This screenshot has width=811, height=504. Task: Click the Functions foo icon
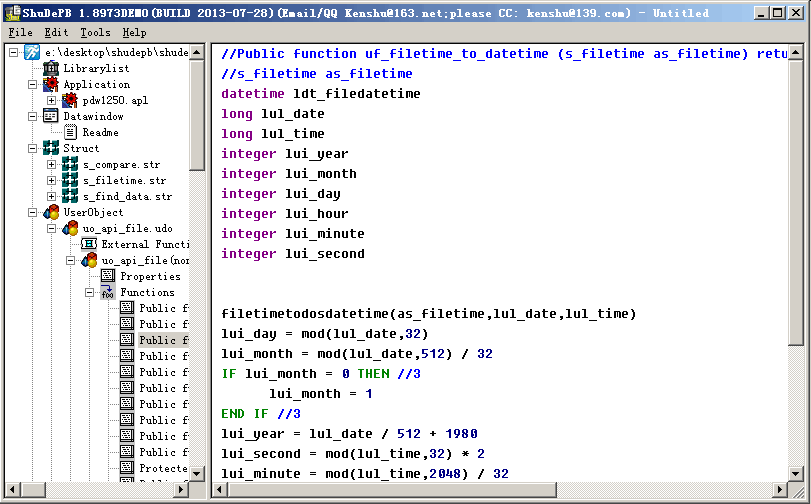pyautogui.click(x=108, y=292)
